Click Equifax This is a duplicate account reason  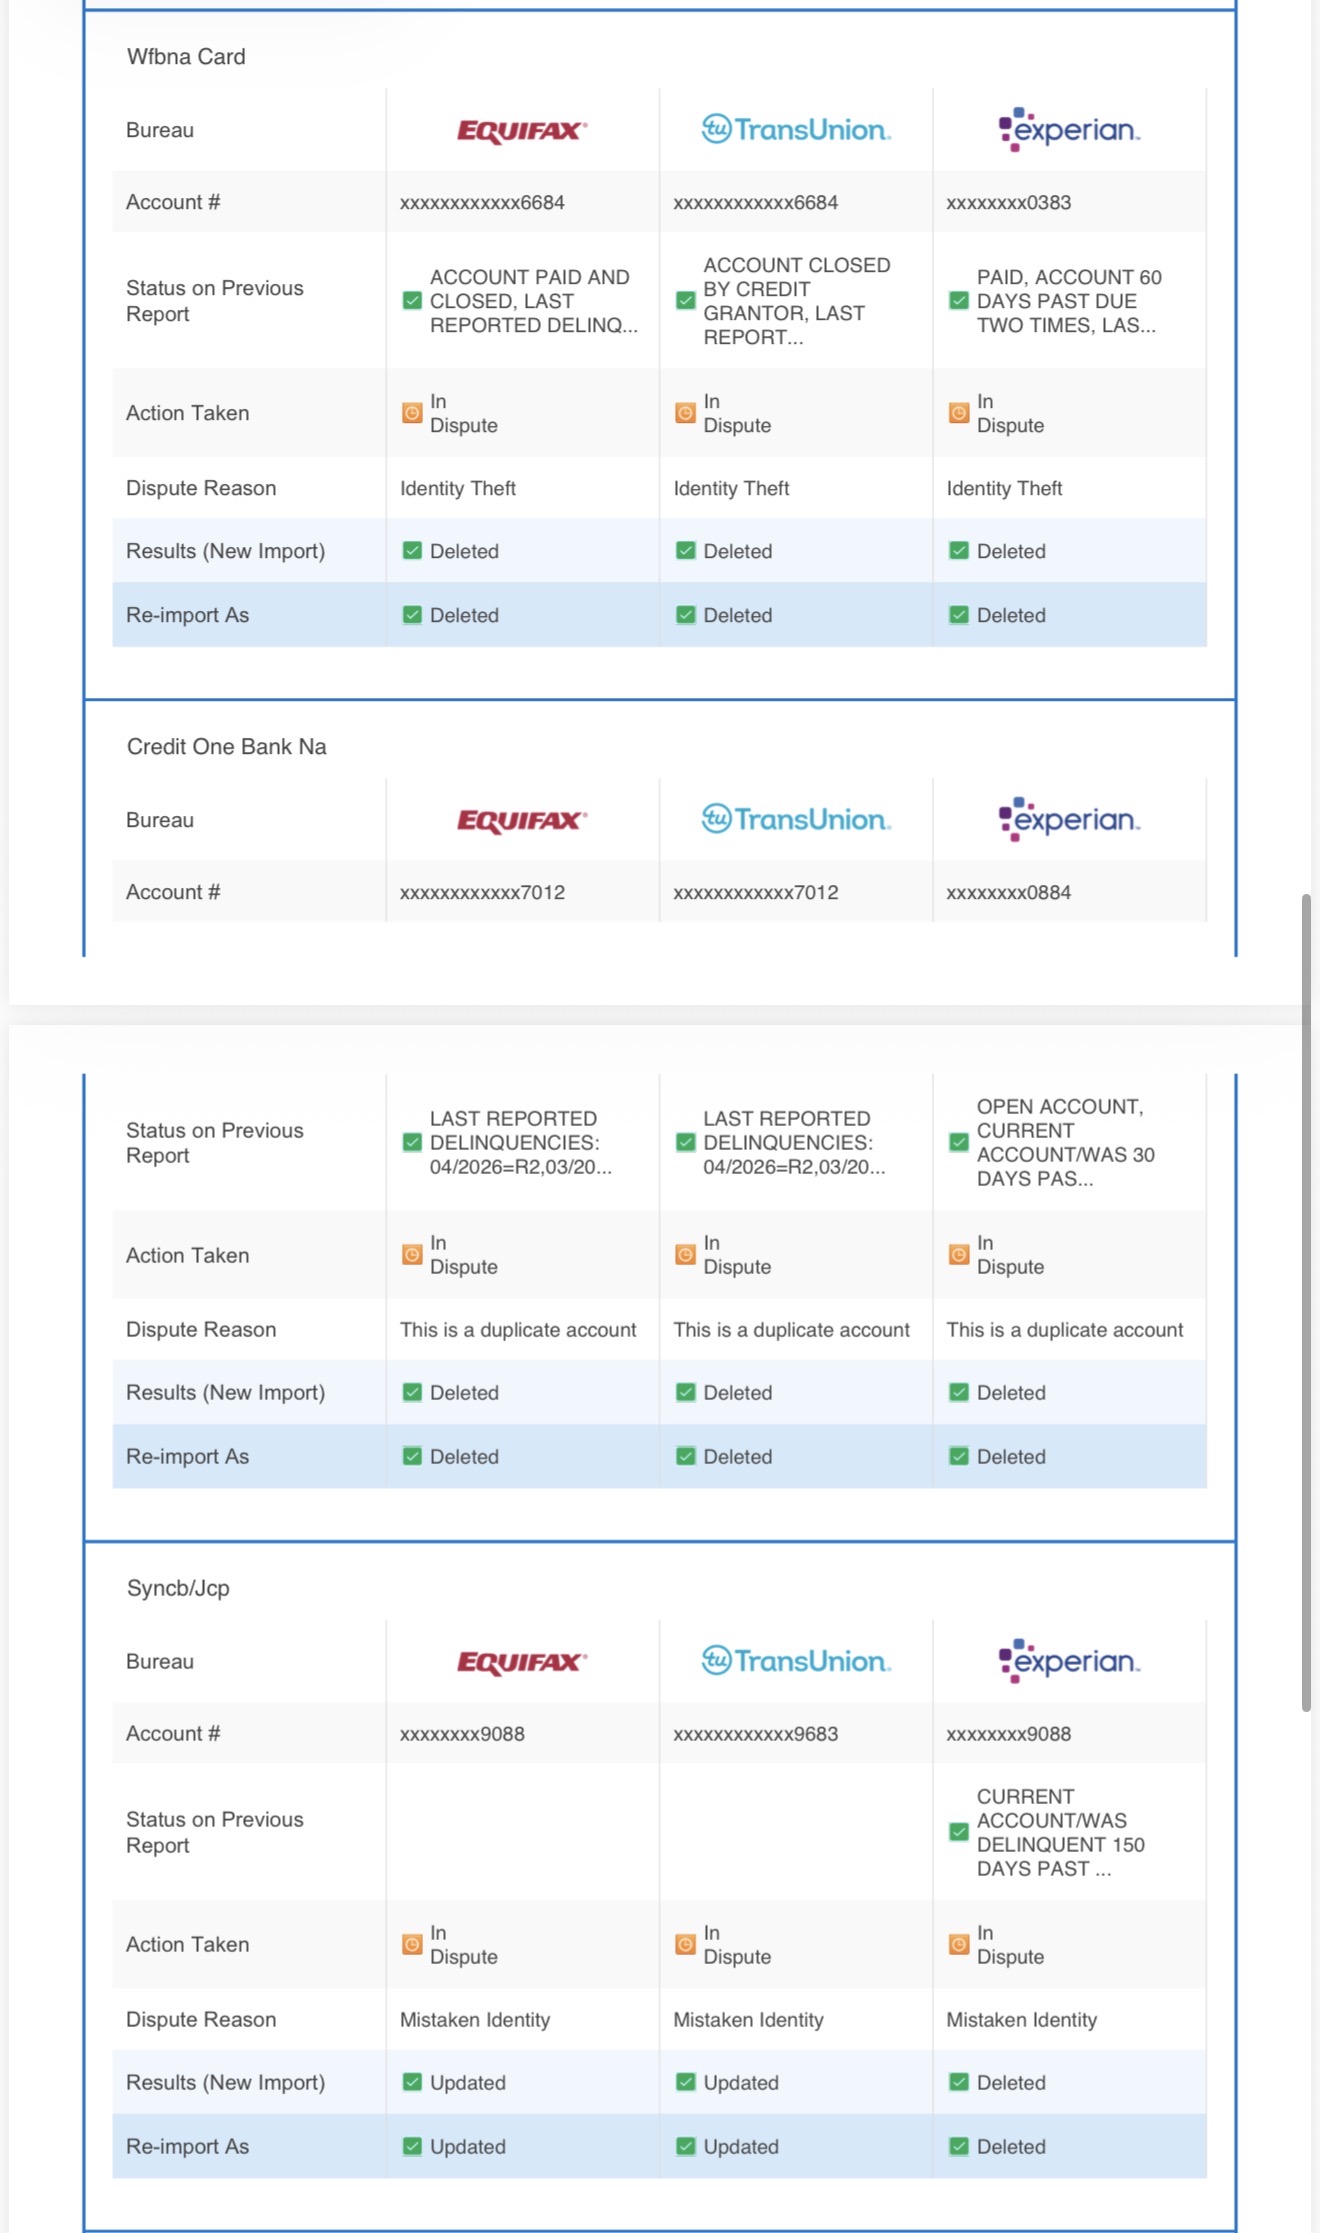coord(518,1329)
